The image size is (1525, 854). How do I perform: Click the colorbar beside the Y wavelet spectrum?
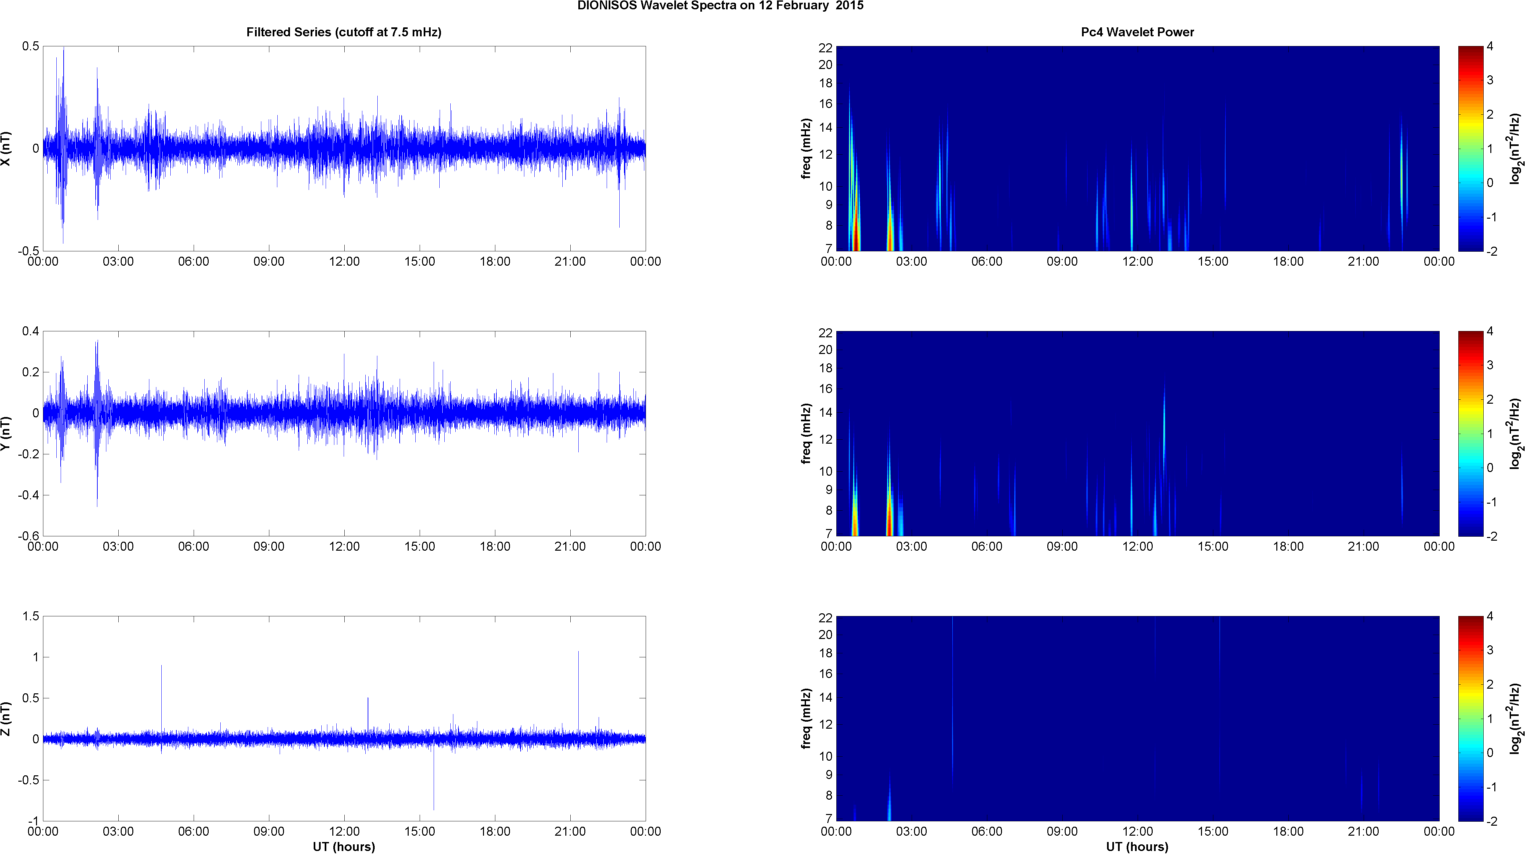[1470, 433]
